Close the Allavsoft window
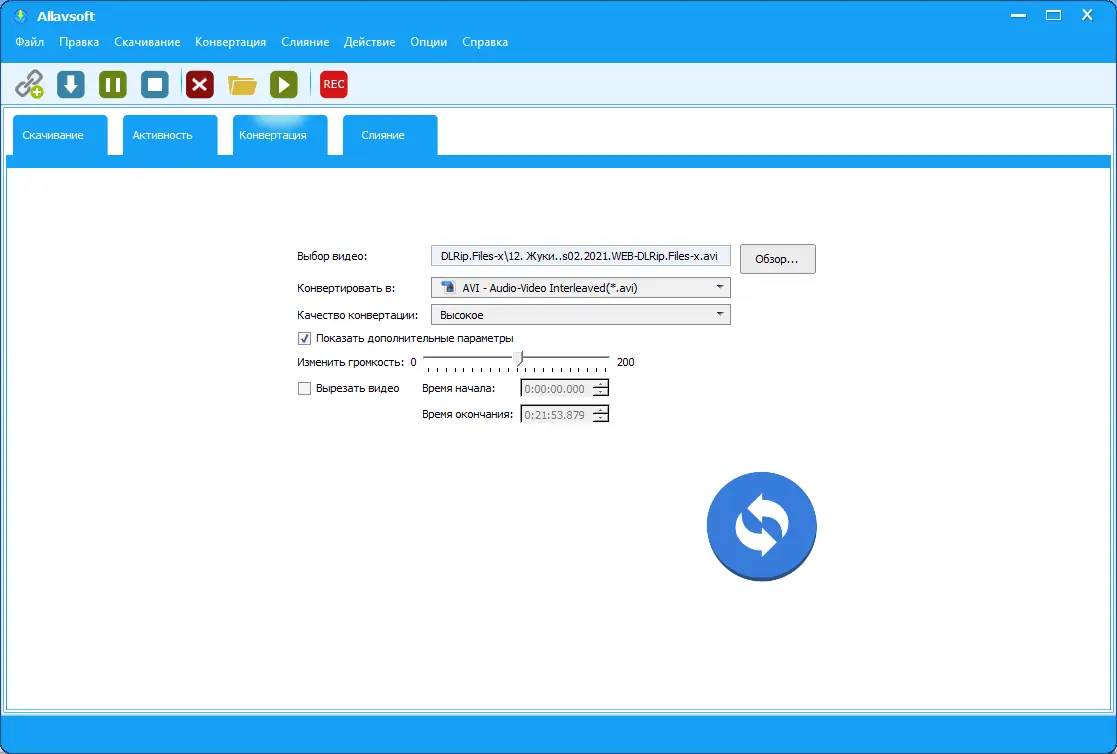The width and height of the screenshot is (1117, 754). (x=1087, y=15)
